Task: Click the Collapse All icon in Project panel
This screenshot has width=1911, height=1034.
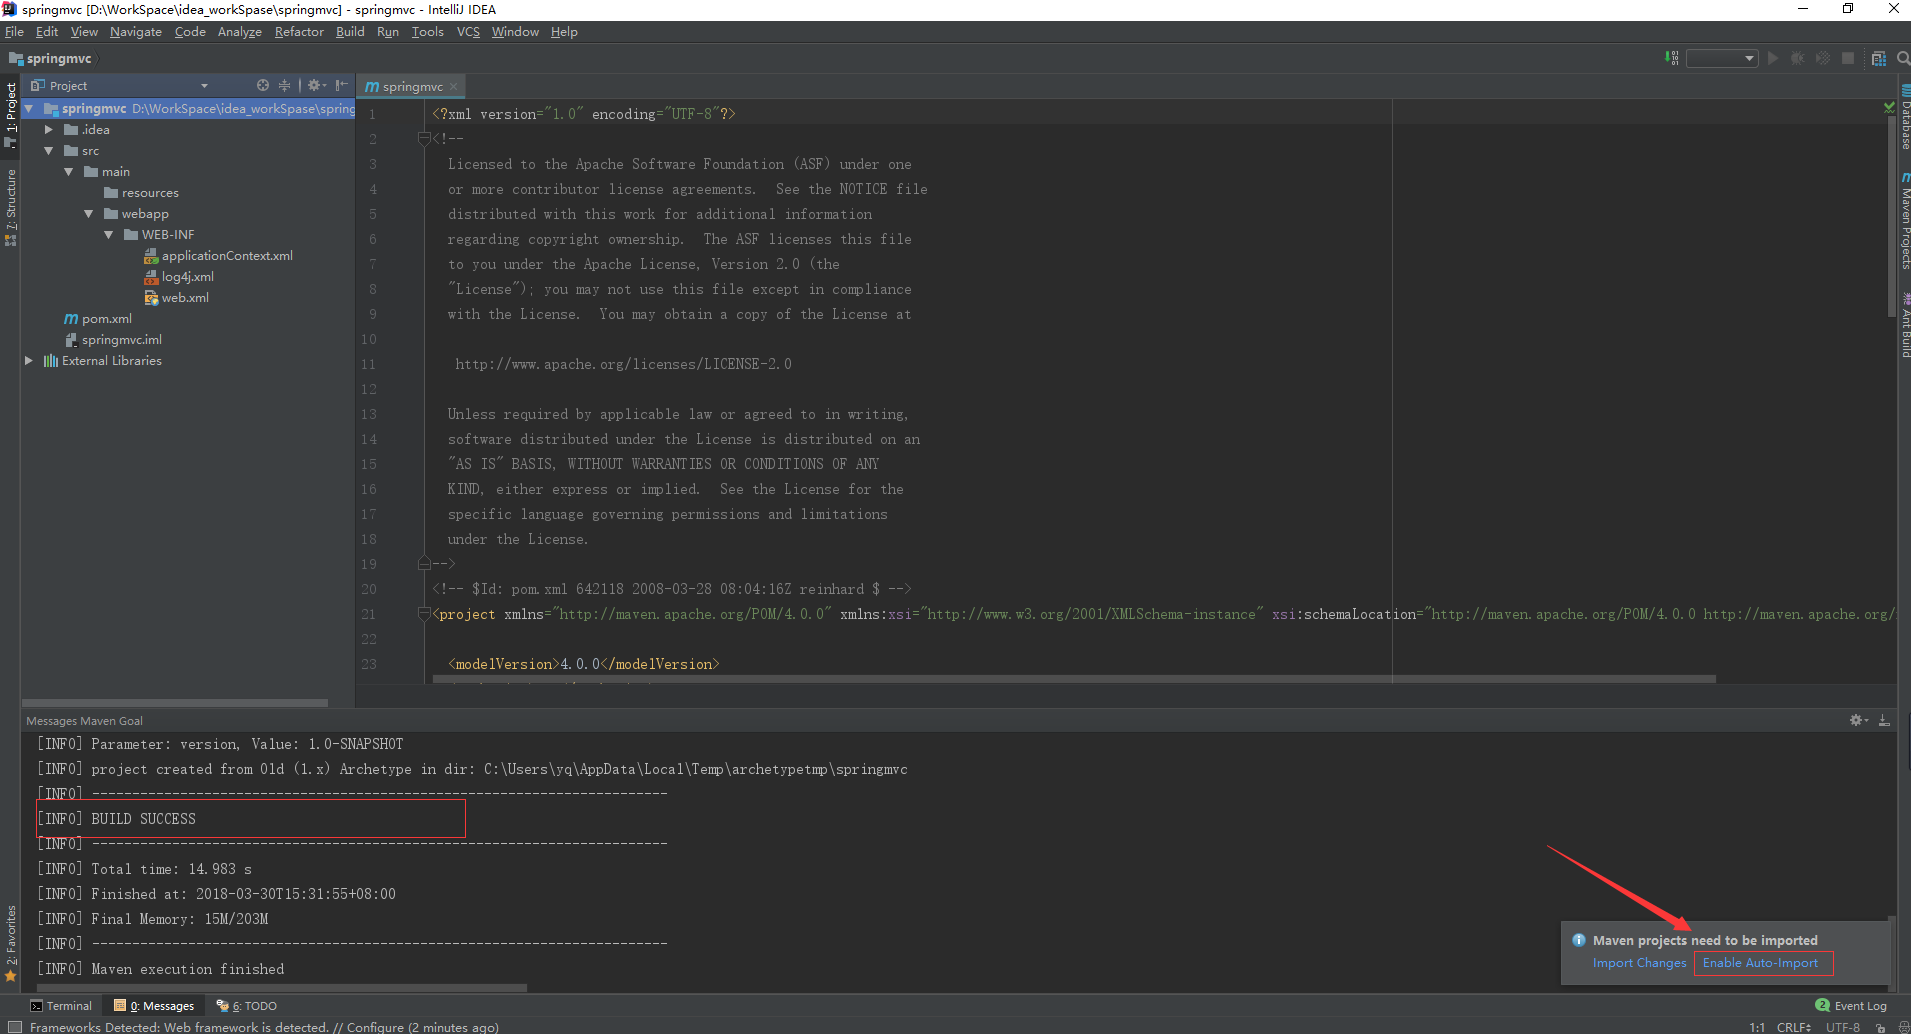Action: click(284, 85)
